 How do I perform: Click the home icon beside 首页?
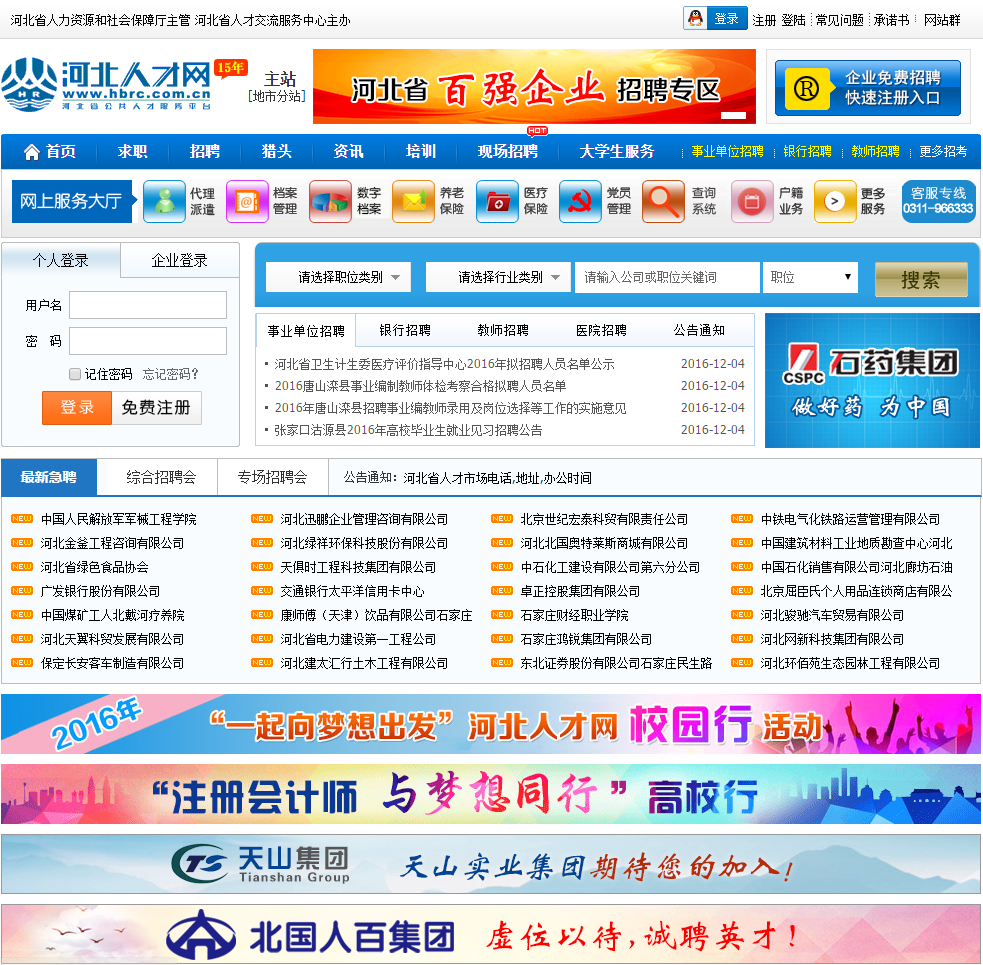(31, 152)
